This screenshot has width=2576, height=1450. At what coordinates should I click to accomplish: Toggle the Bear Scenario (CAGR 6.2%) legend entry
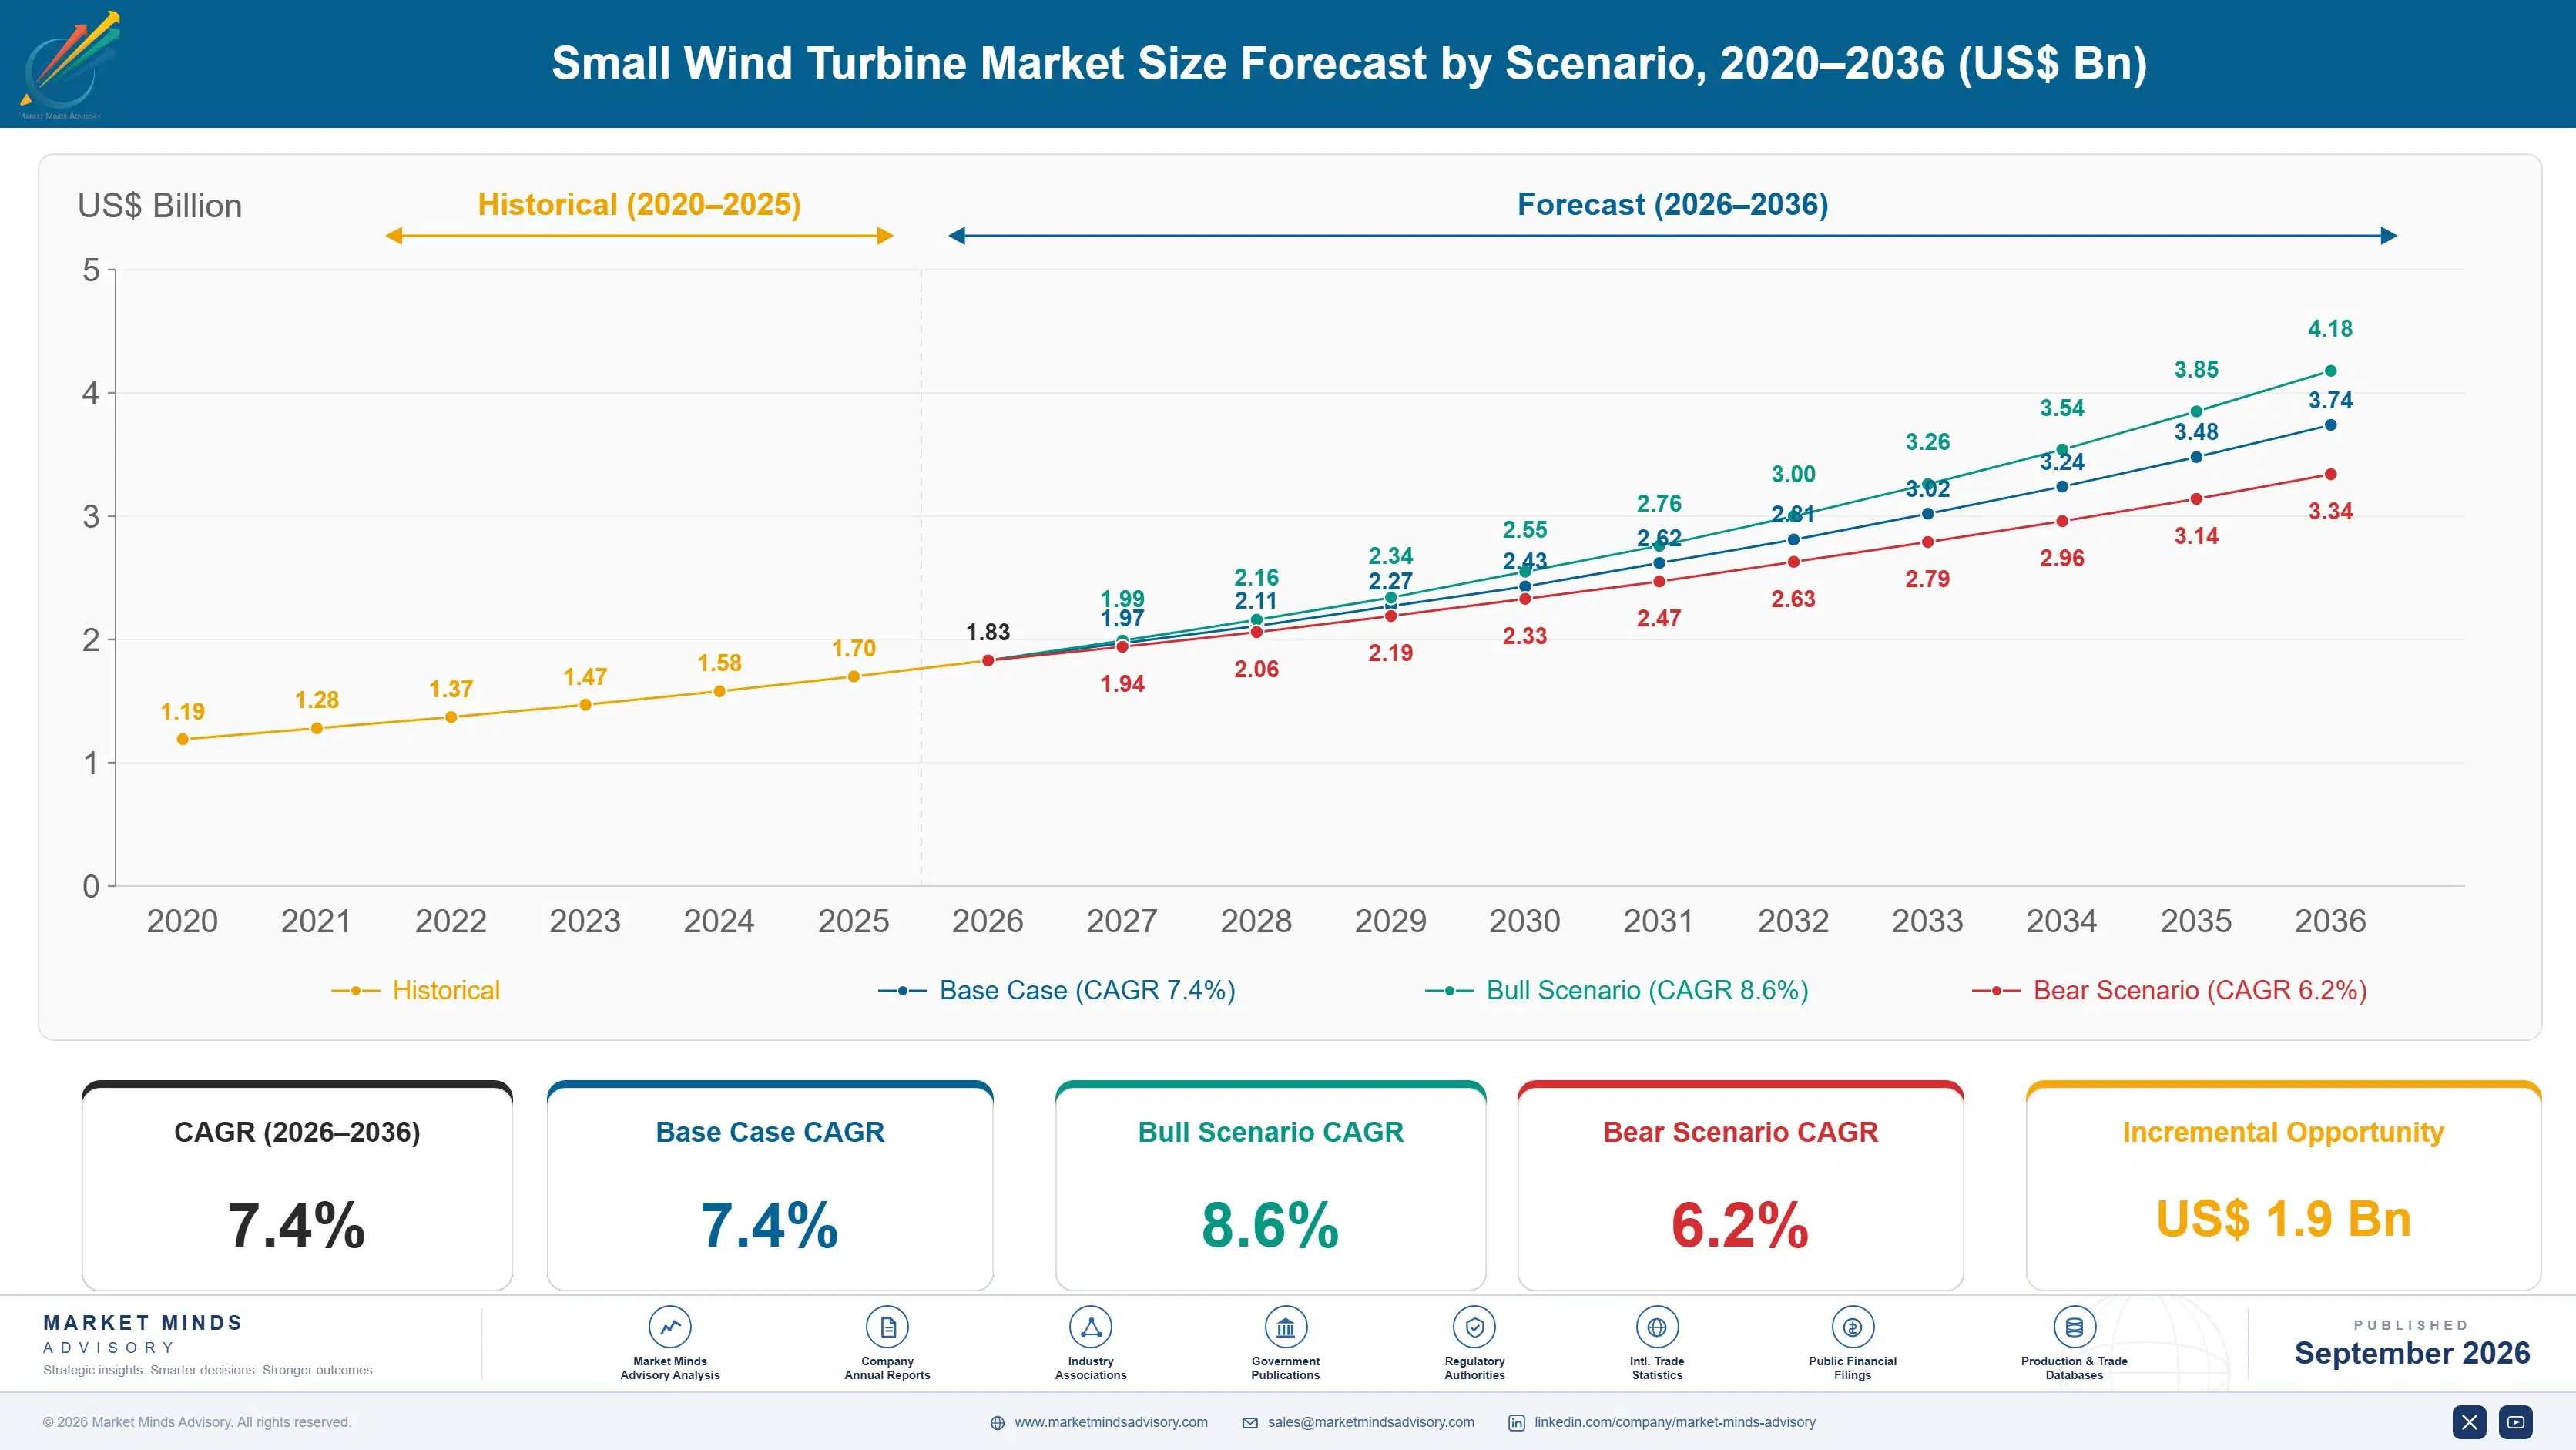click(2169, 990)
